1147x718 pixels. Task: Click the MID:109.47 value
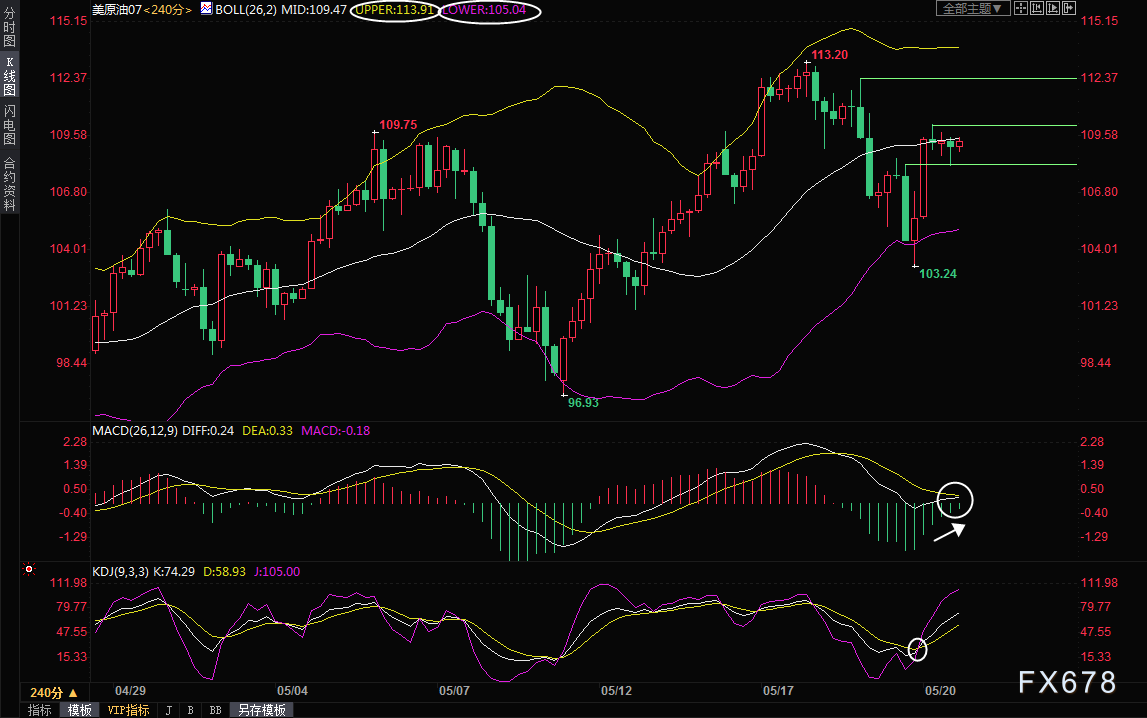coord(314,10)
